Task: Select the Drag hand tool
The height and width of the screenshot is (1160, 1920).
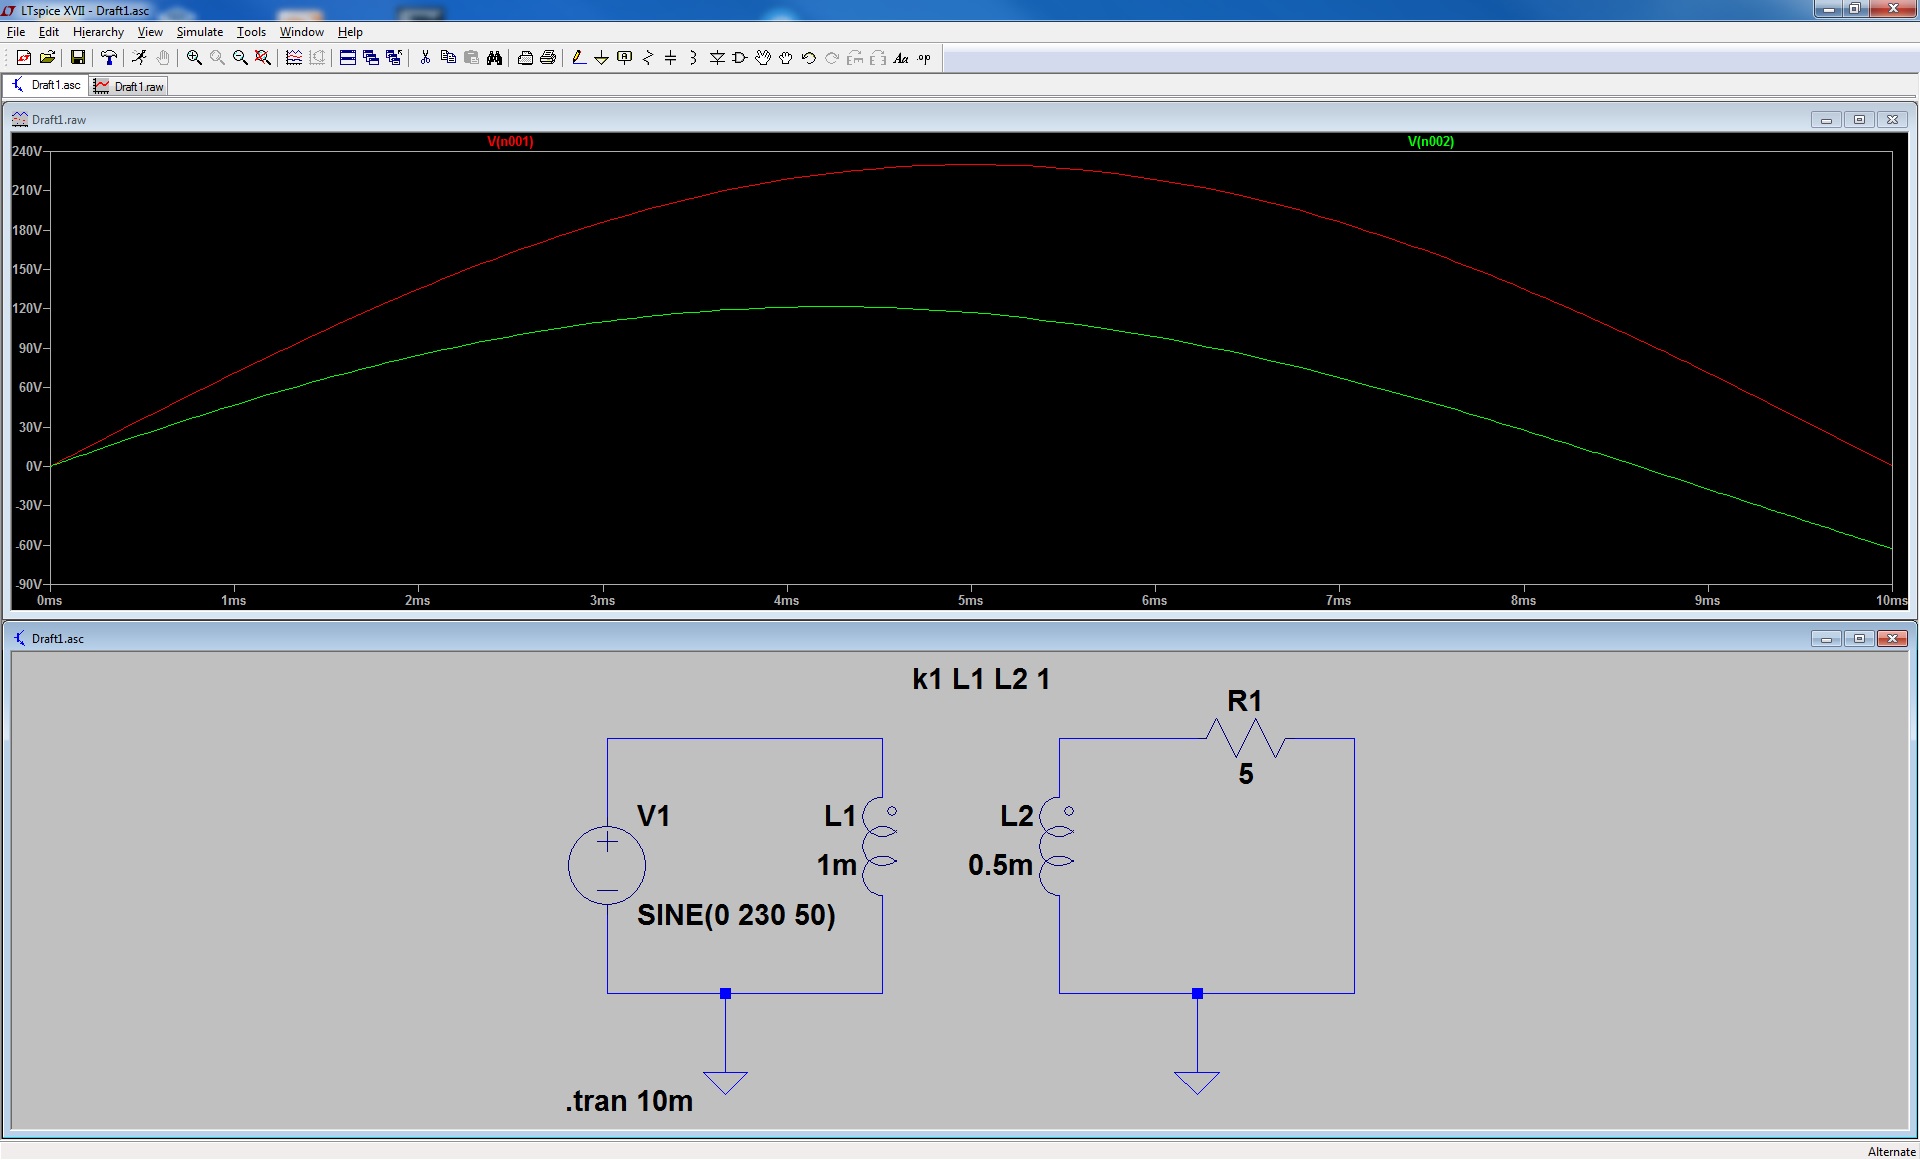Action: [786, 58]
